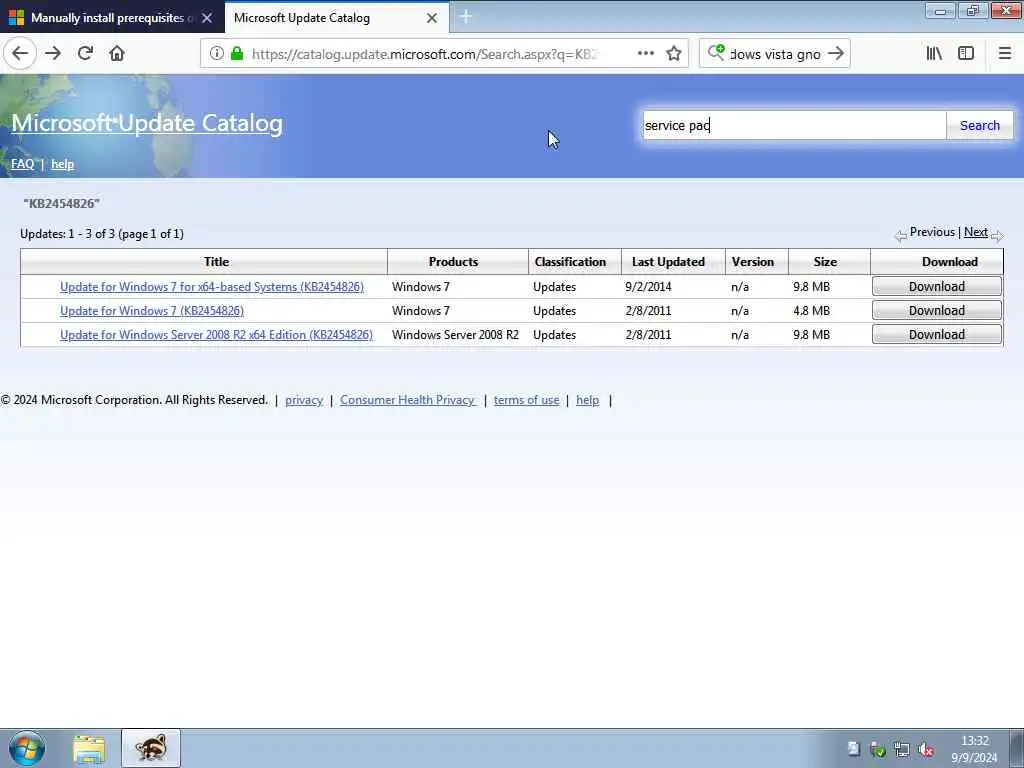Go to Next results page
1024x768 pixels.
(x=976, y=232)
